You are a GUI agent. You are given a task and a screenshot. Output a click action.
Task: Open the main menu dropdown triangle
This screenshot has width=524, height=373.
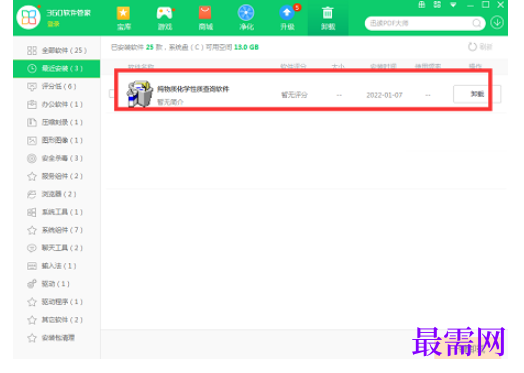click(453, 5)
